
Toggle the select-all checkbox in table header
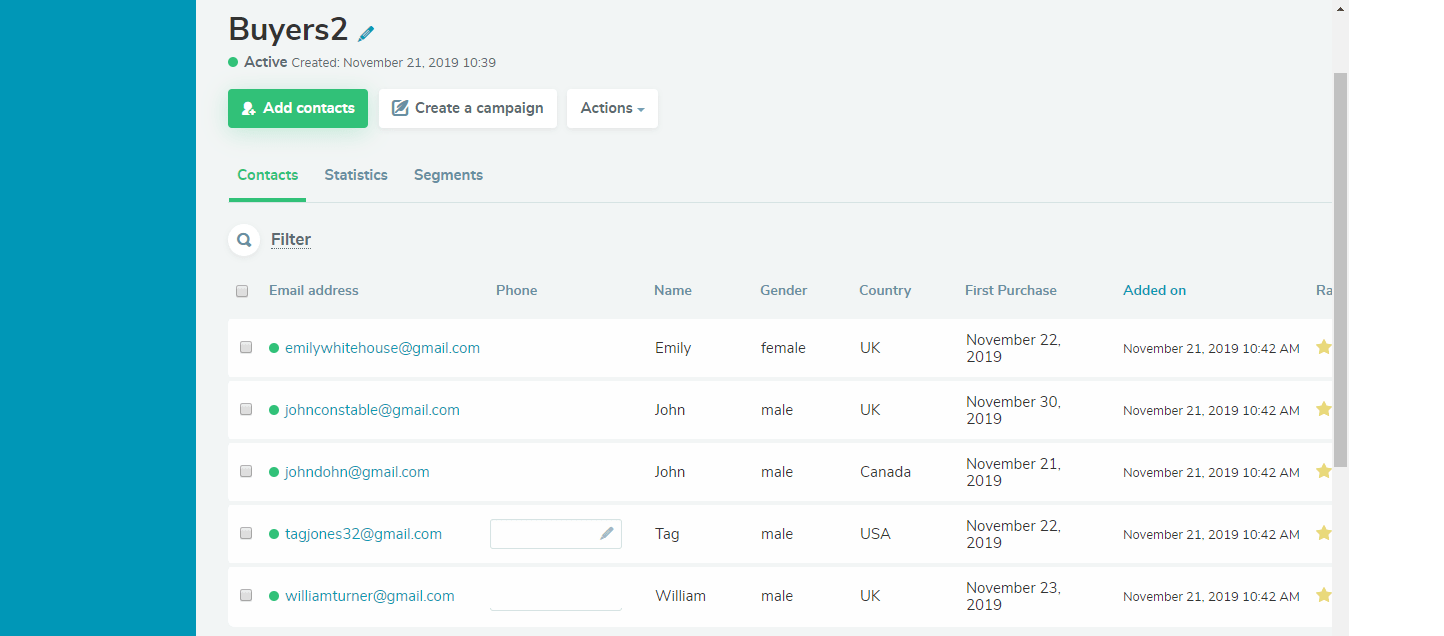point(242,291)
